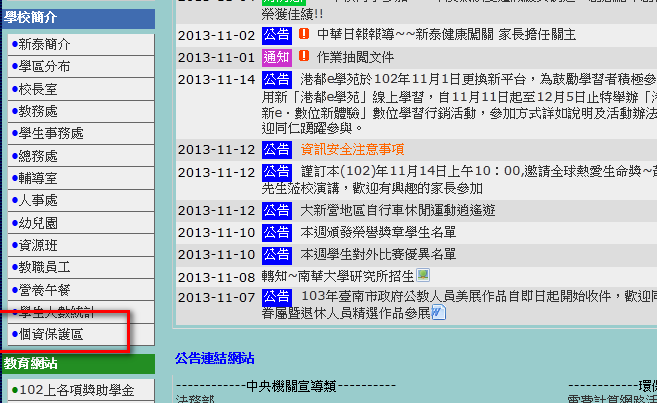Click blue 公告 badge on 資訊安全注意事項 row
Image resolution: width=657 pixels, height=403 pixels.
click(x=276, y=150)
